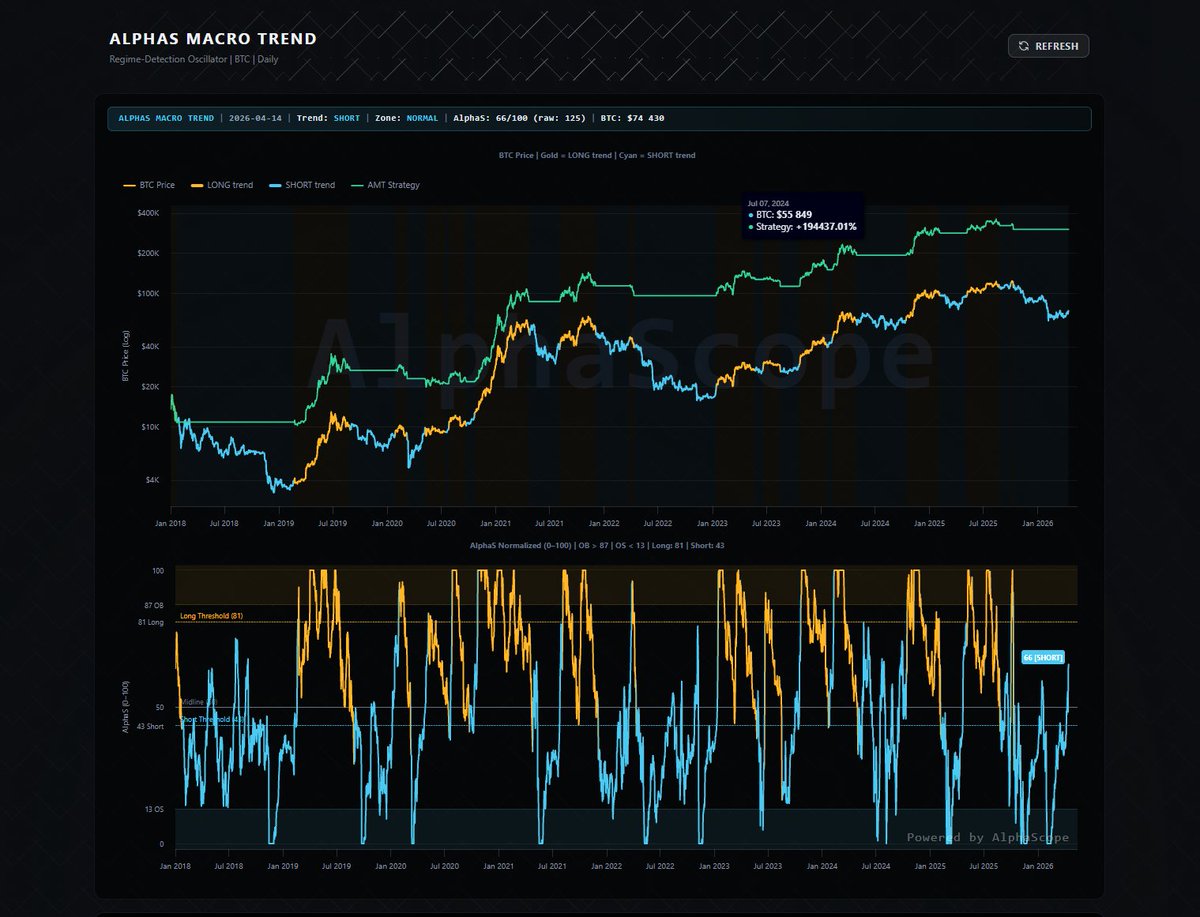Click the 66 [SHORT] oscillator value badge

coord(1043,657)
